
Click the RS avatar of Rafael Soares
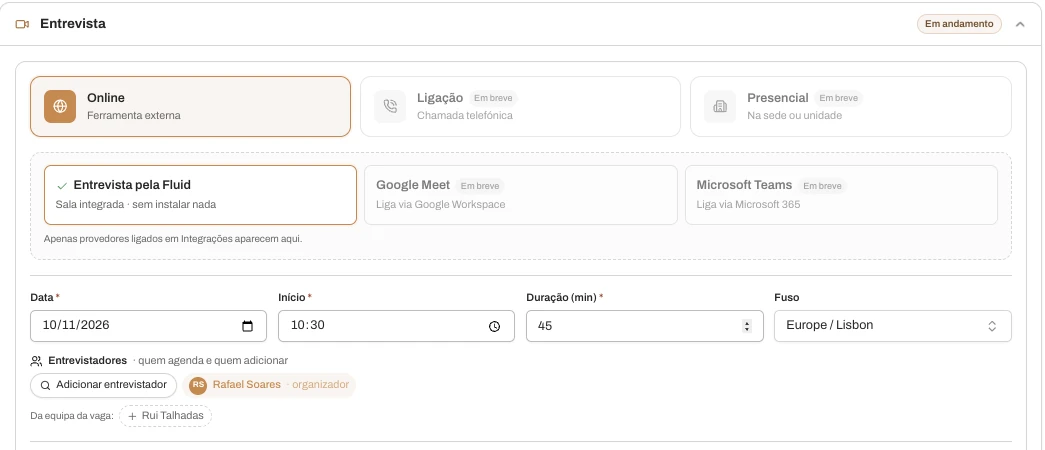198,385
